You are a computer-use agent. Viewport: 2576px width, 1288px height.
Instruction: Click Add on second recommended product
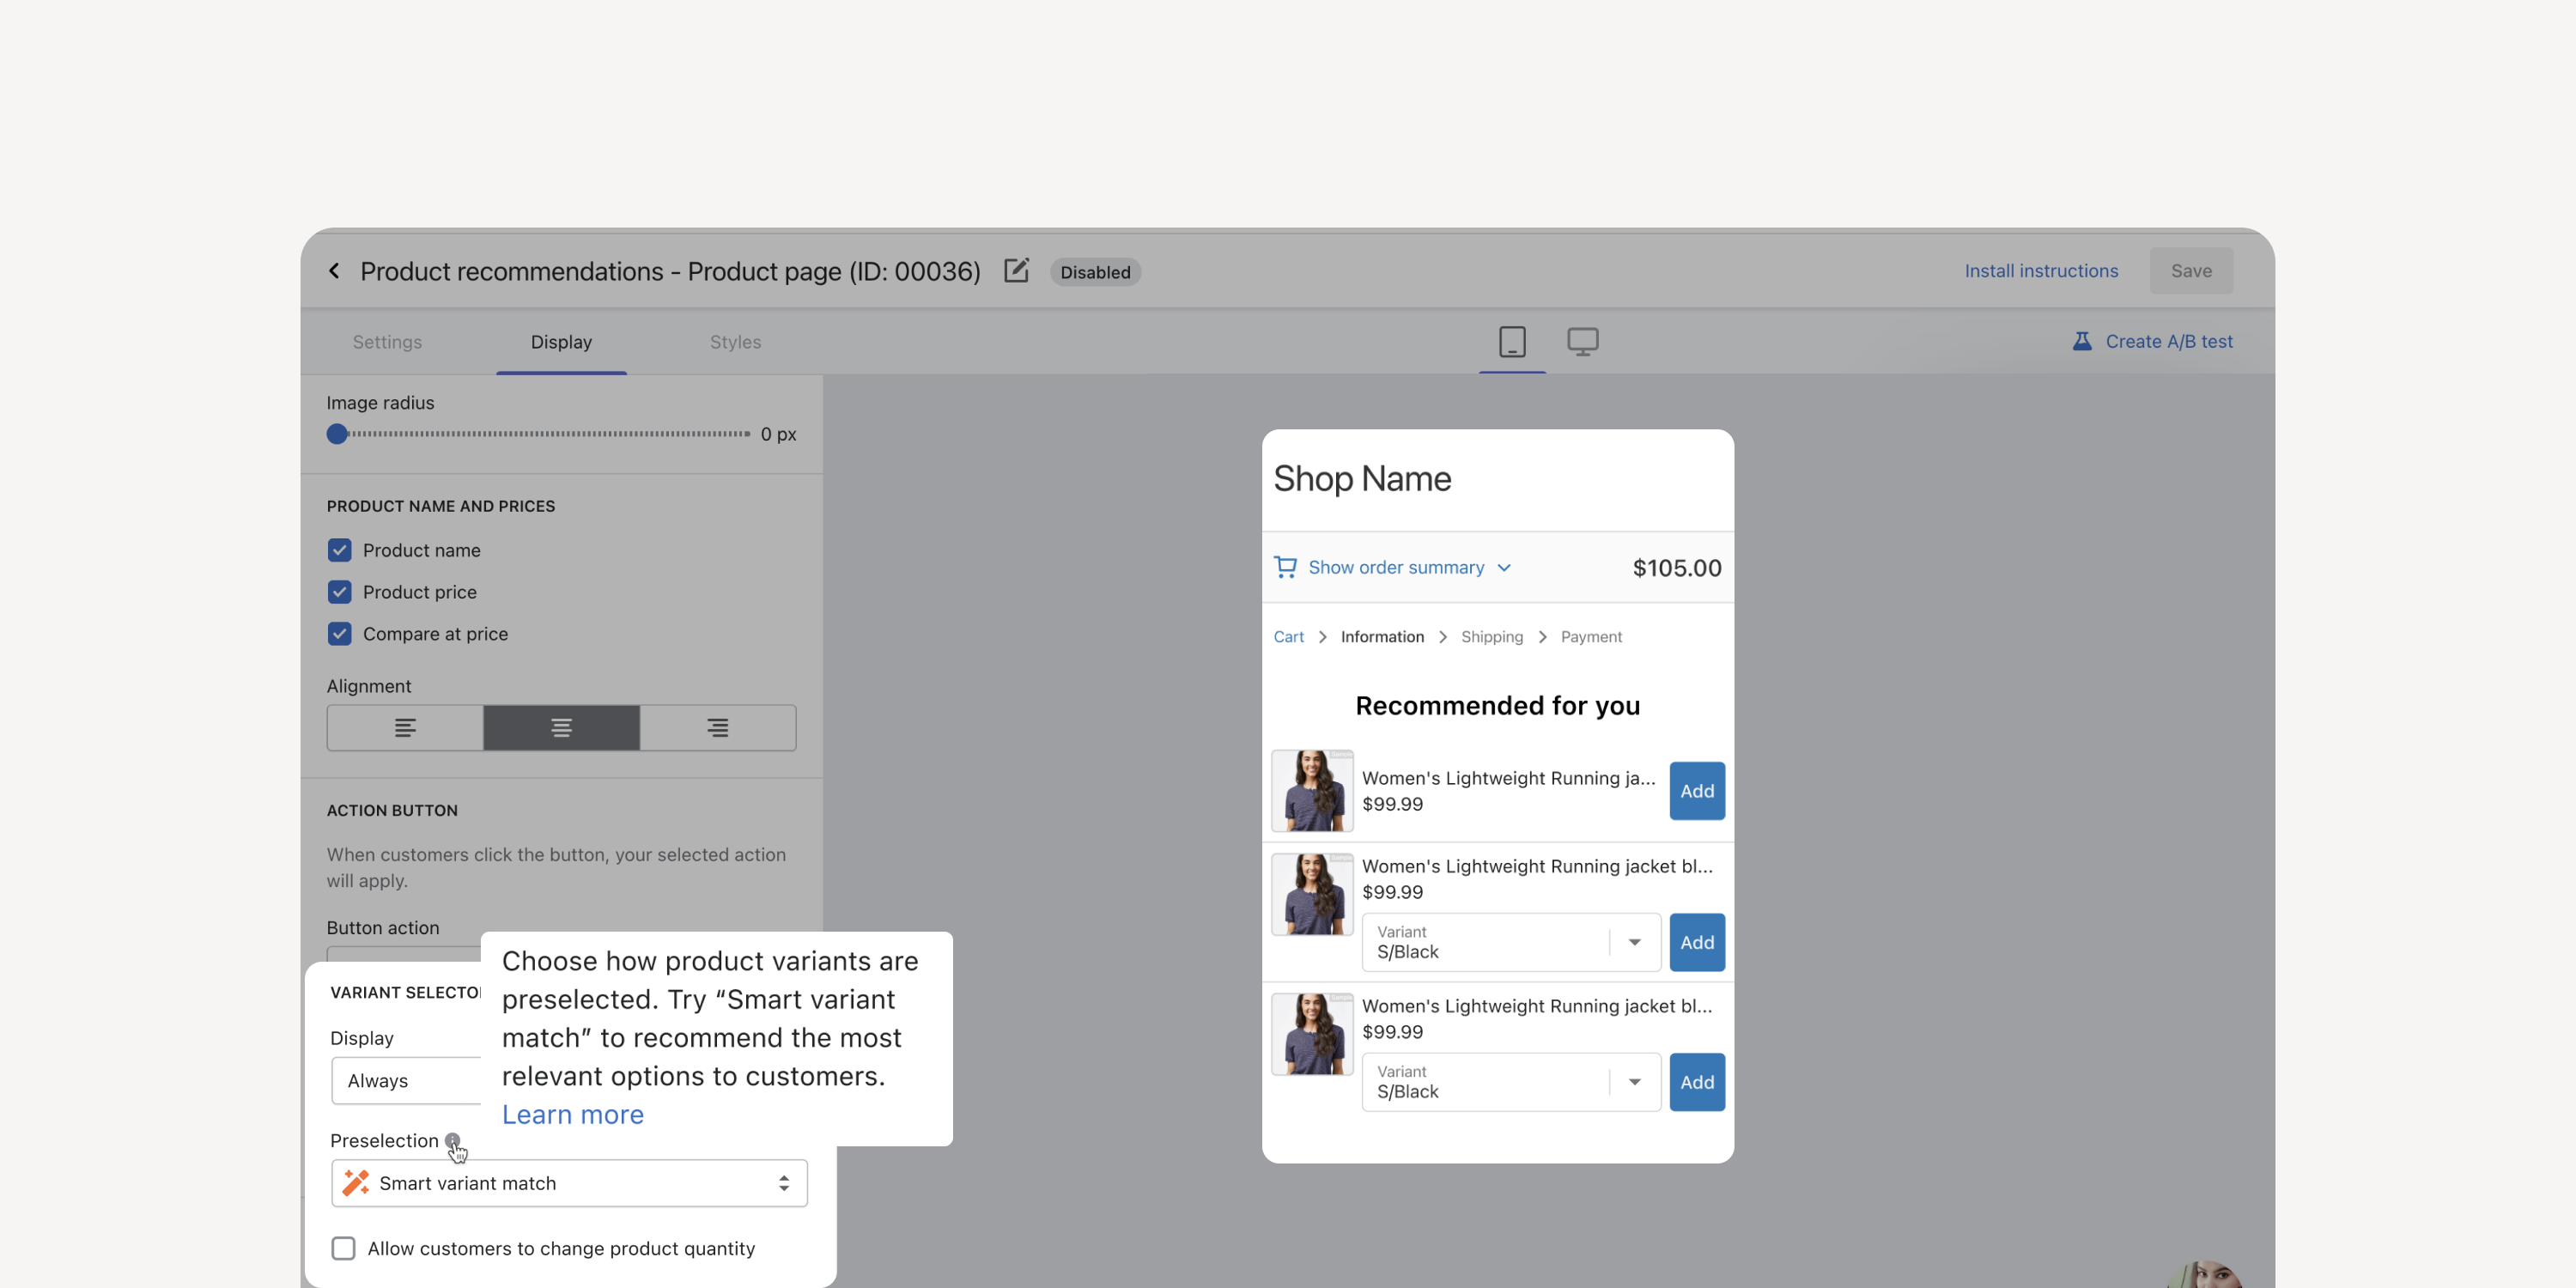tap(1697, 942)
